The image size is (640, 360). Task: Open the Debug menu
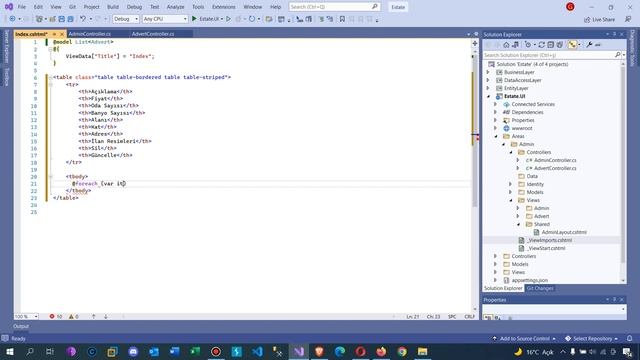(x=134, y=7)
